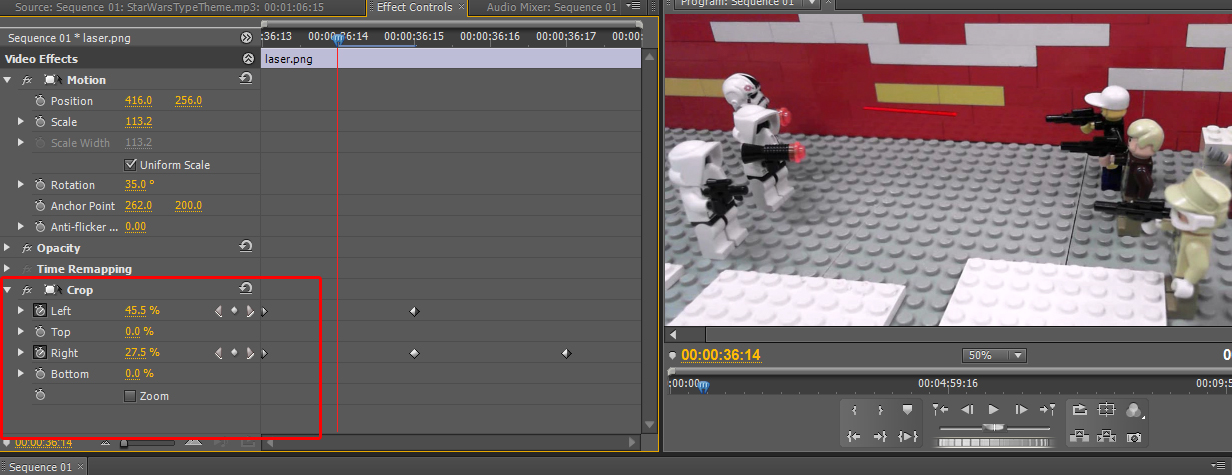The height and width of the screenshot is (475, 1232).
Task: Go to In point
Action: pos(853,436)
